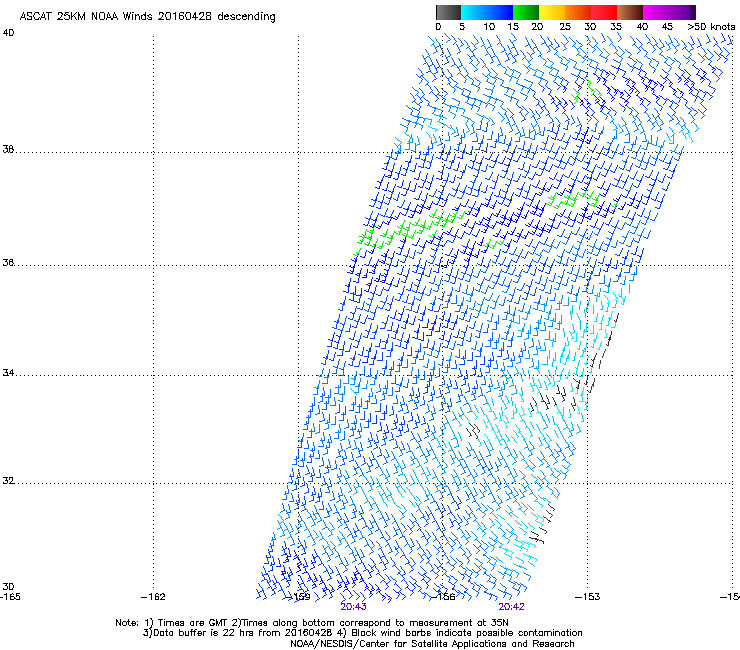
Task: Click the brown 35-40 knots legend segment
Action: point(630,12)
